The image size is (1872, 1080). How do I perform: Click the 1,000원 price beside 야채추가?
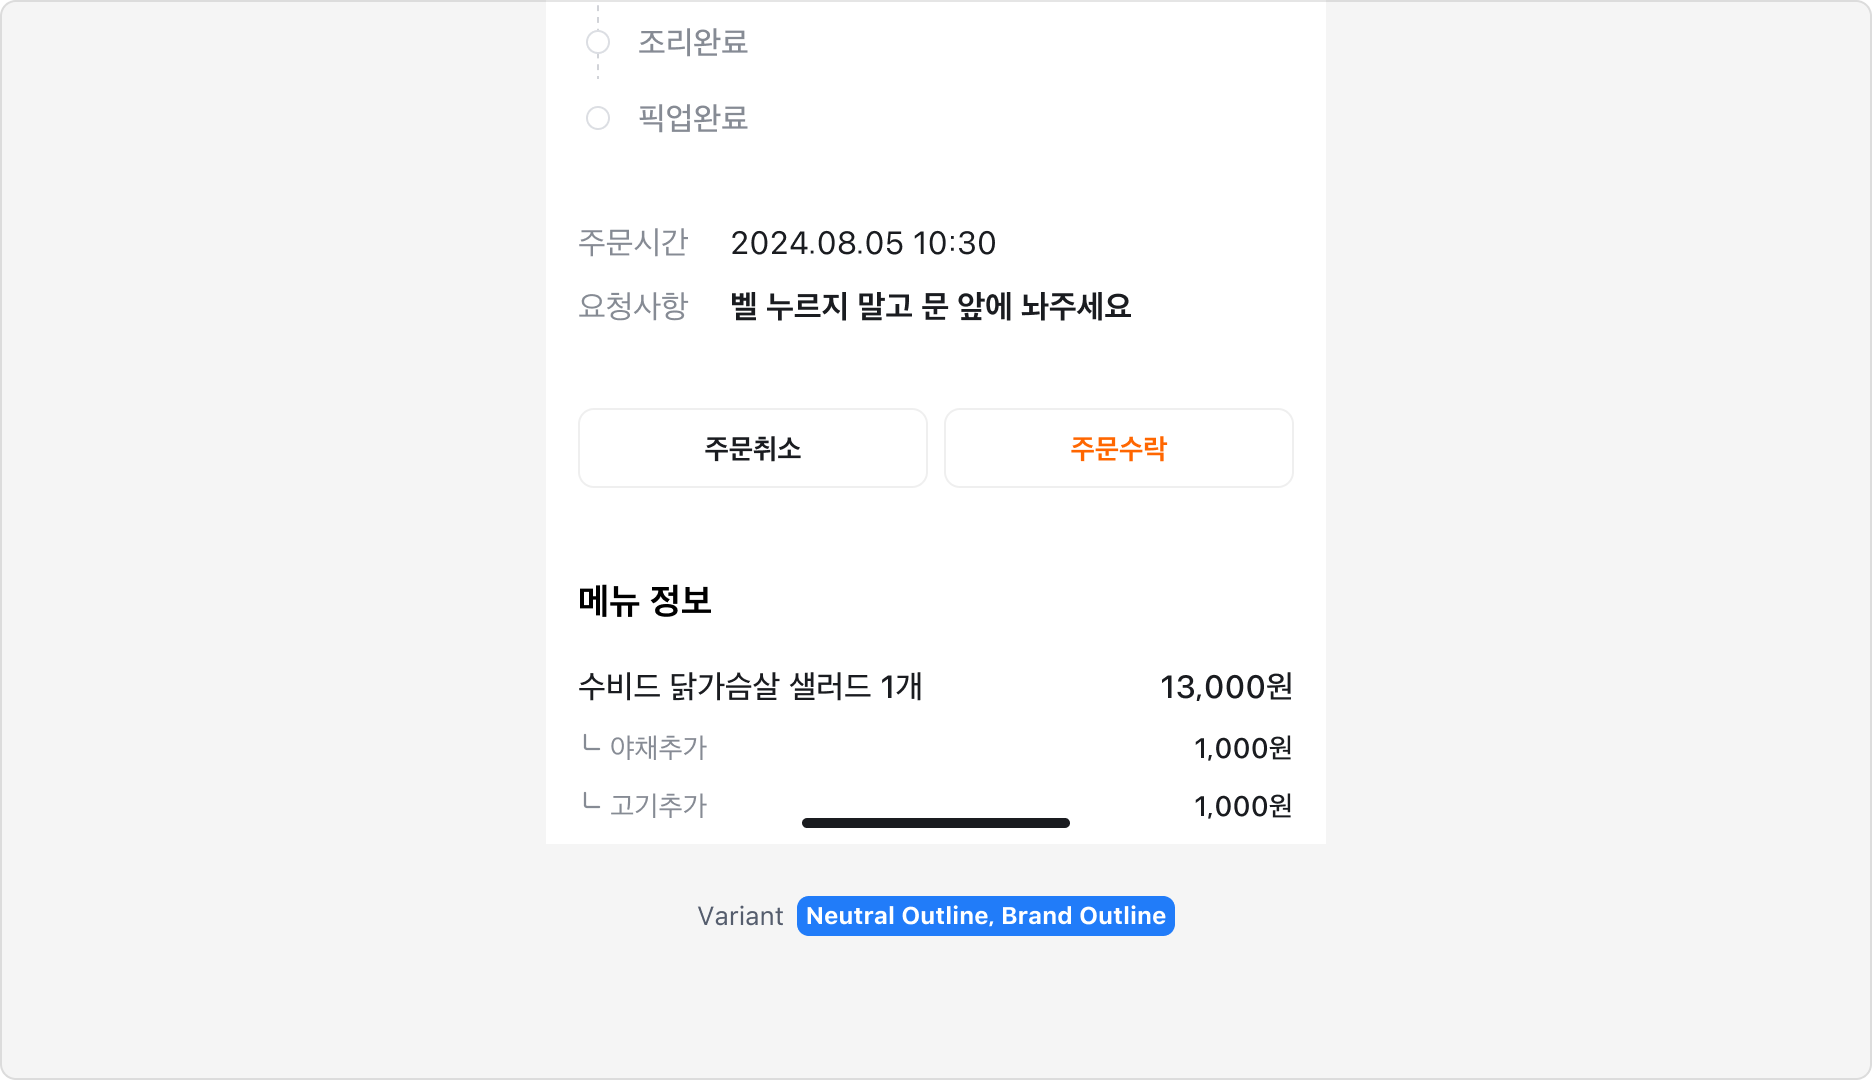click(x=1243, y=747)
